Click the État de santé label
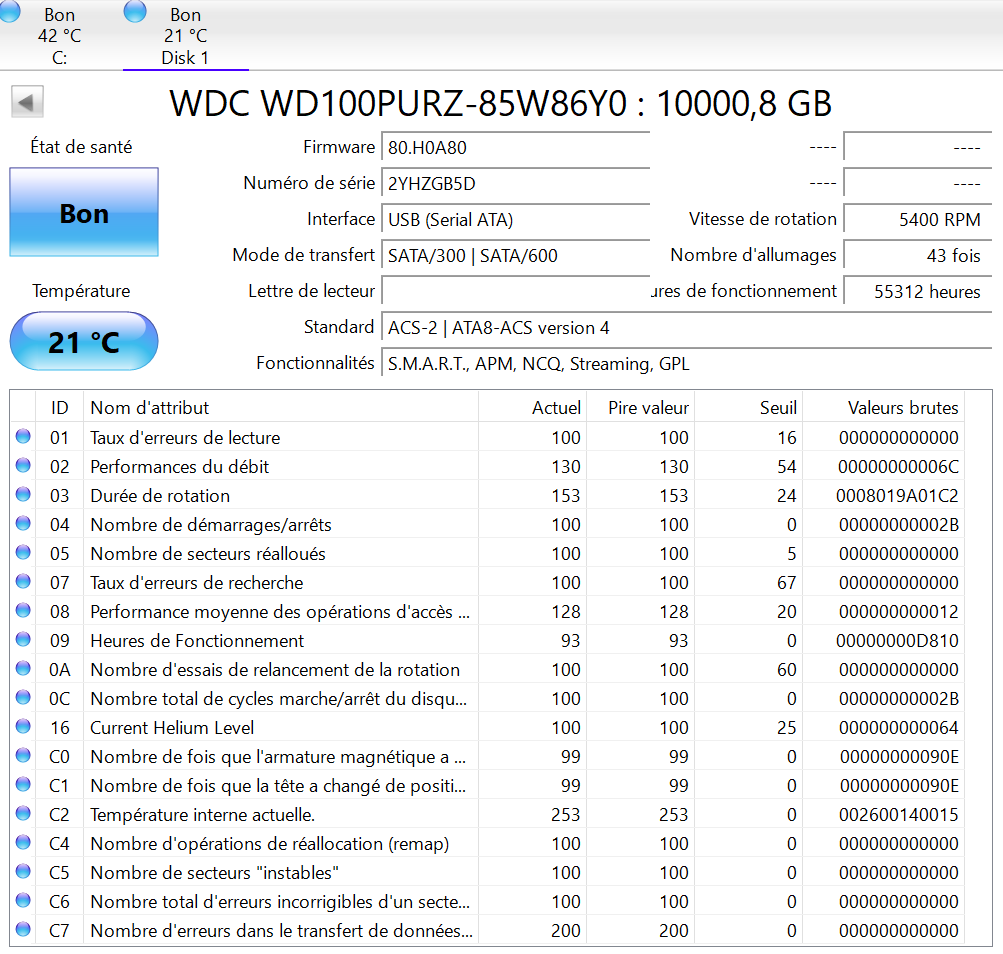 81,147
